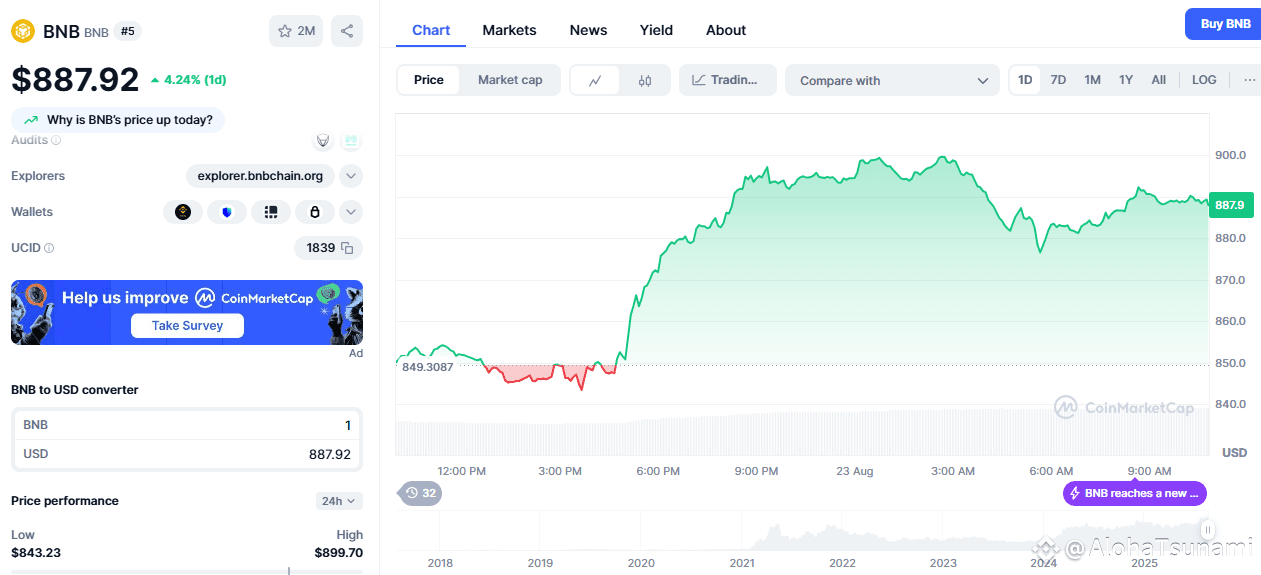Click the first black wallet icon
Screen dimensions: 1261x575
tap(183, 212)
